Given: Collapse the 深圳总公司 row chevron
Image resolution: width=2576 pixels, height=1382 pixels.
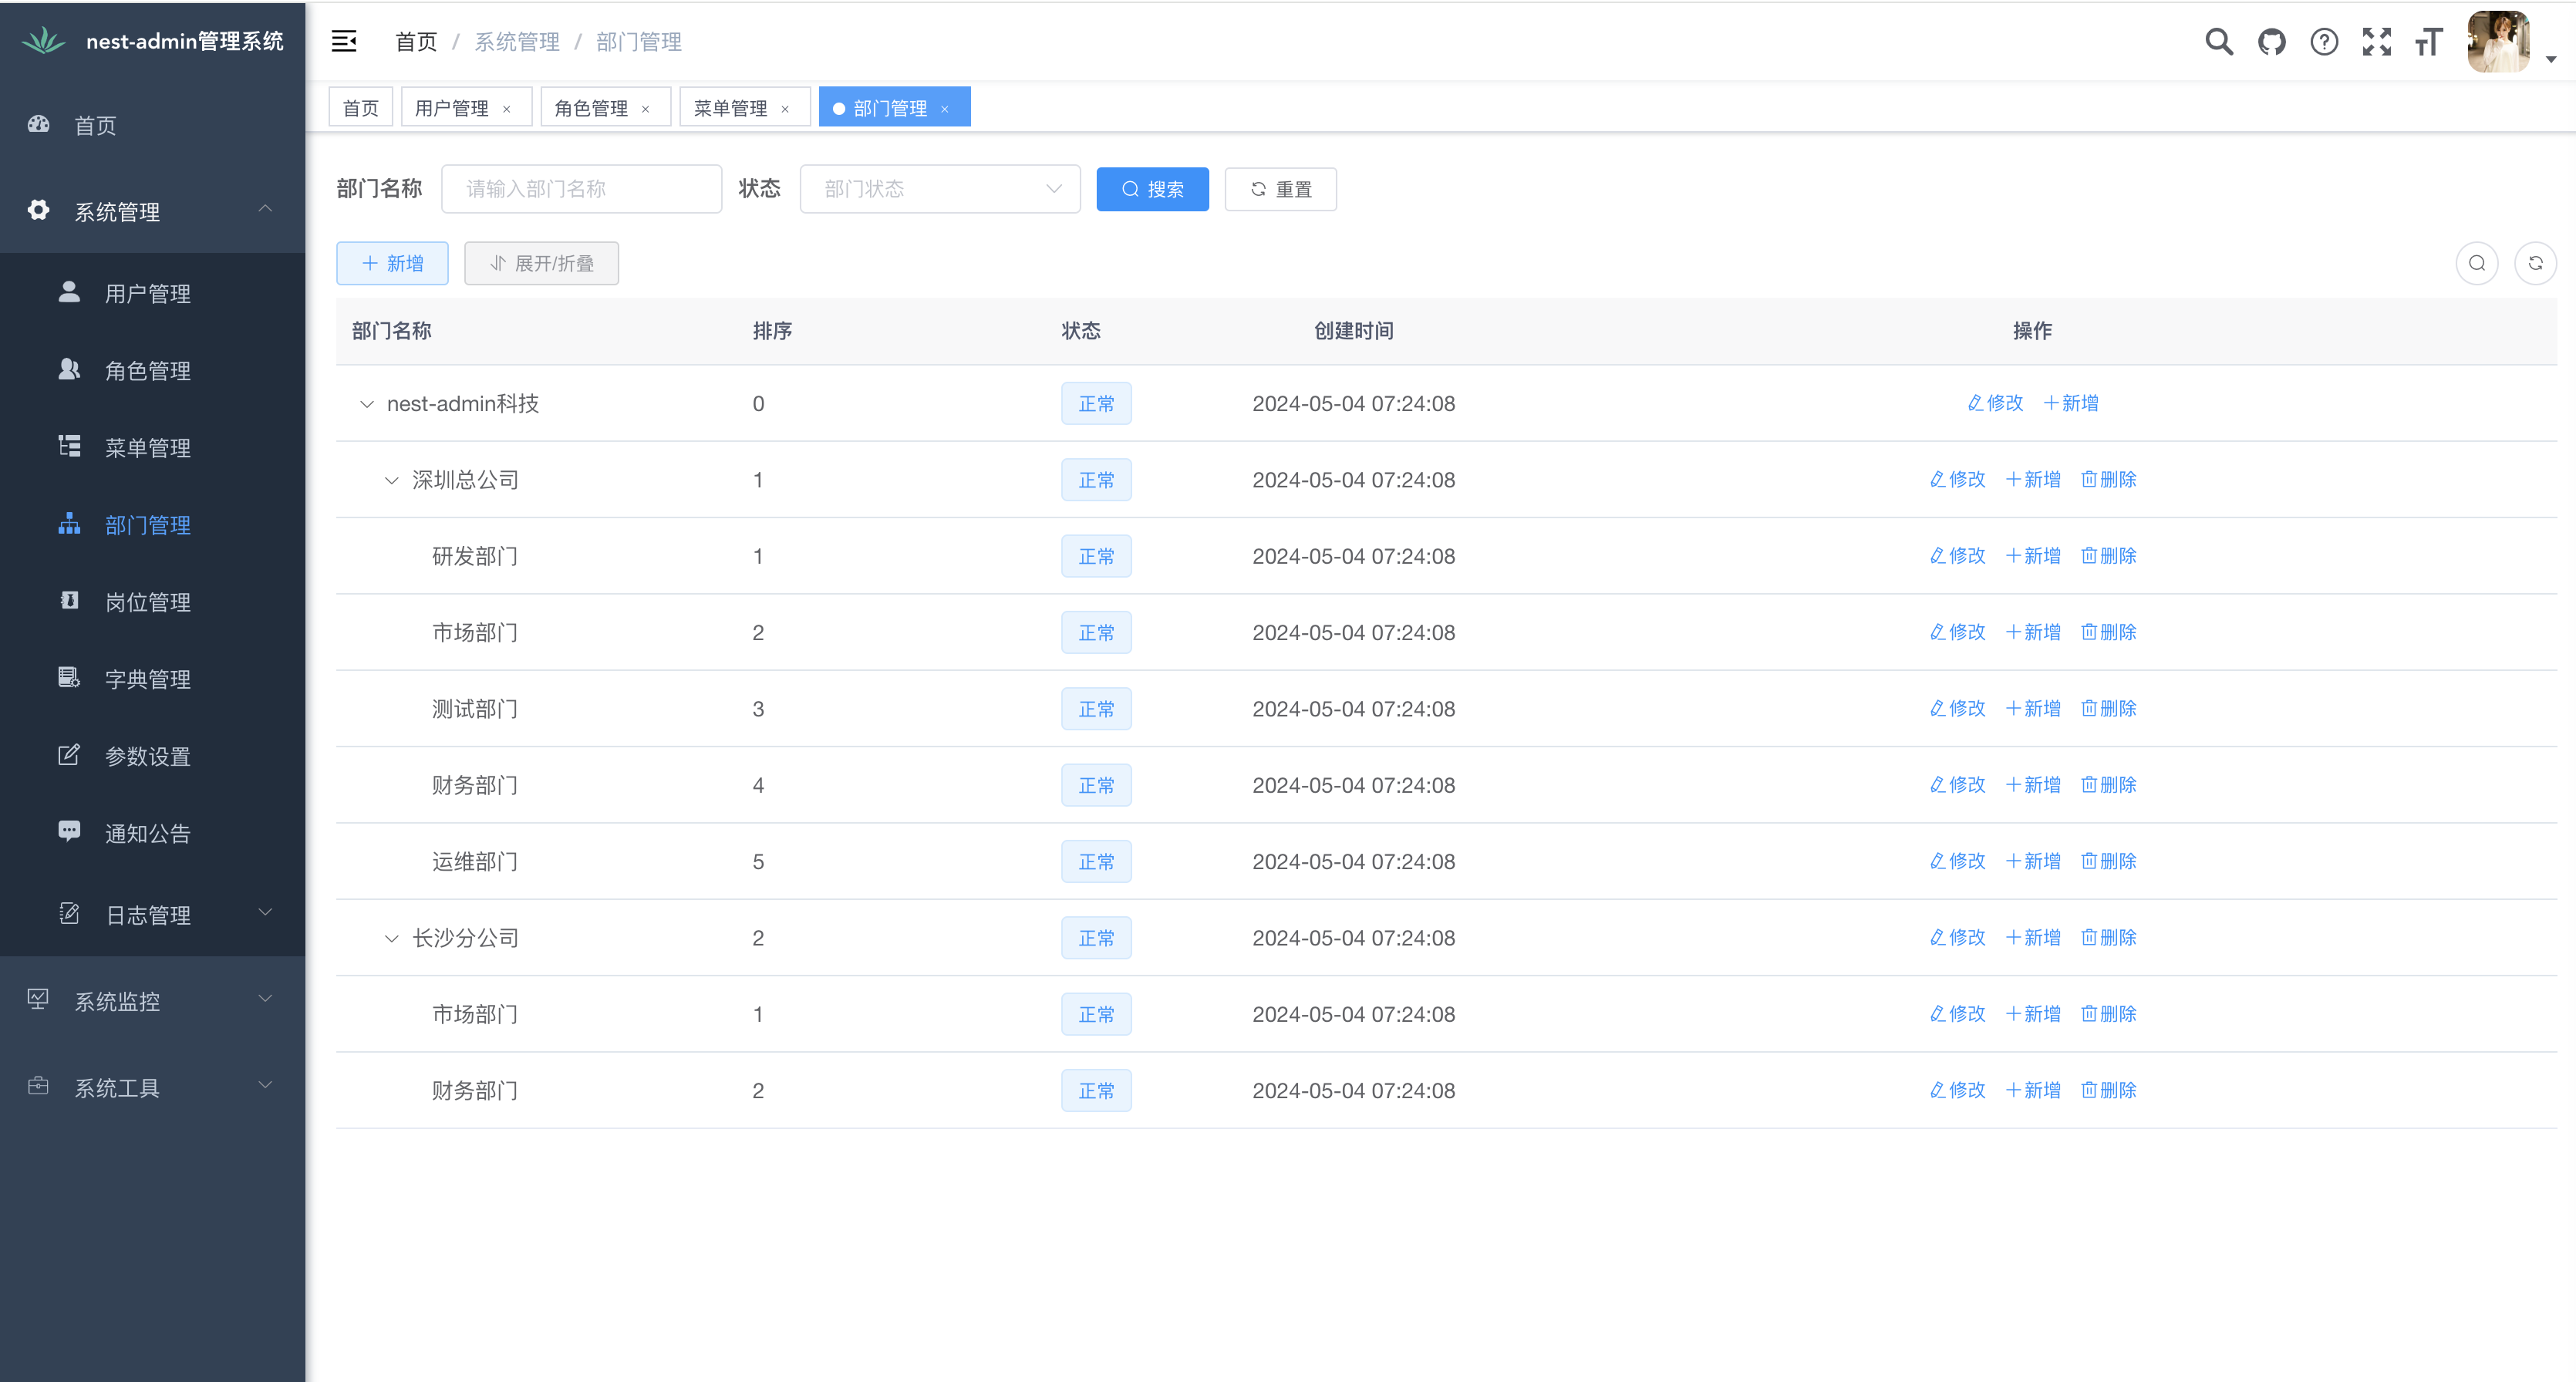Looking at the screenshot, I should (x=392, y=480).
